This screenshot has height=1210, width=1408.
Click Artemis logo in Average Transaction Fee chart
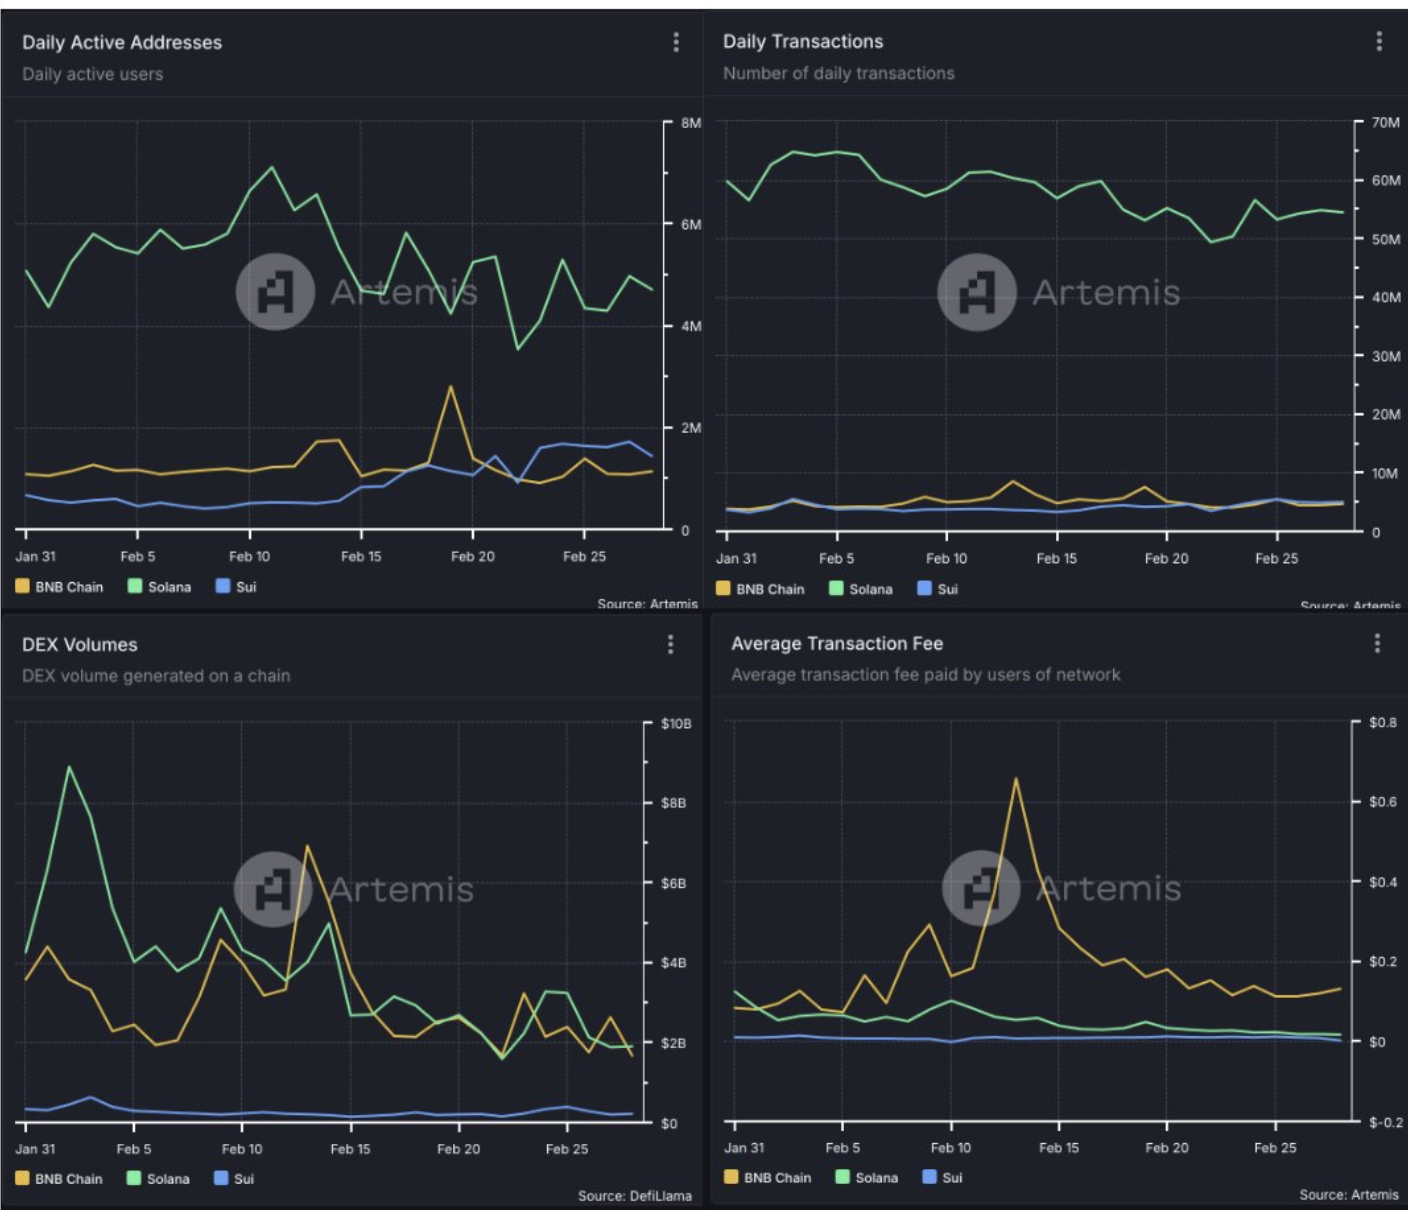[x=981, y=888]
